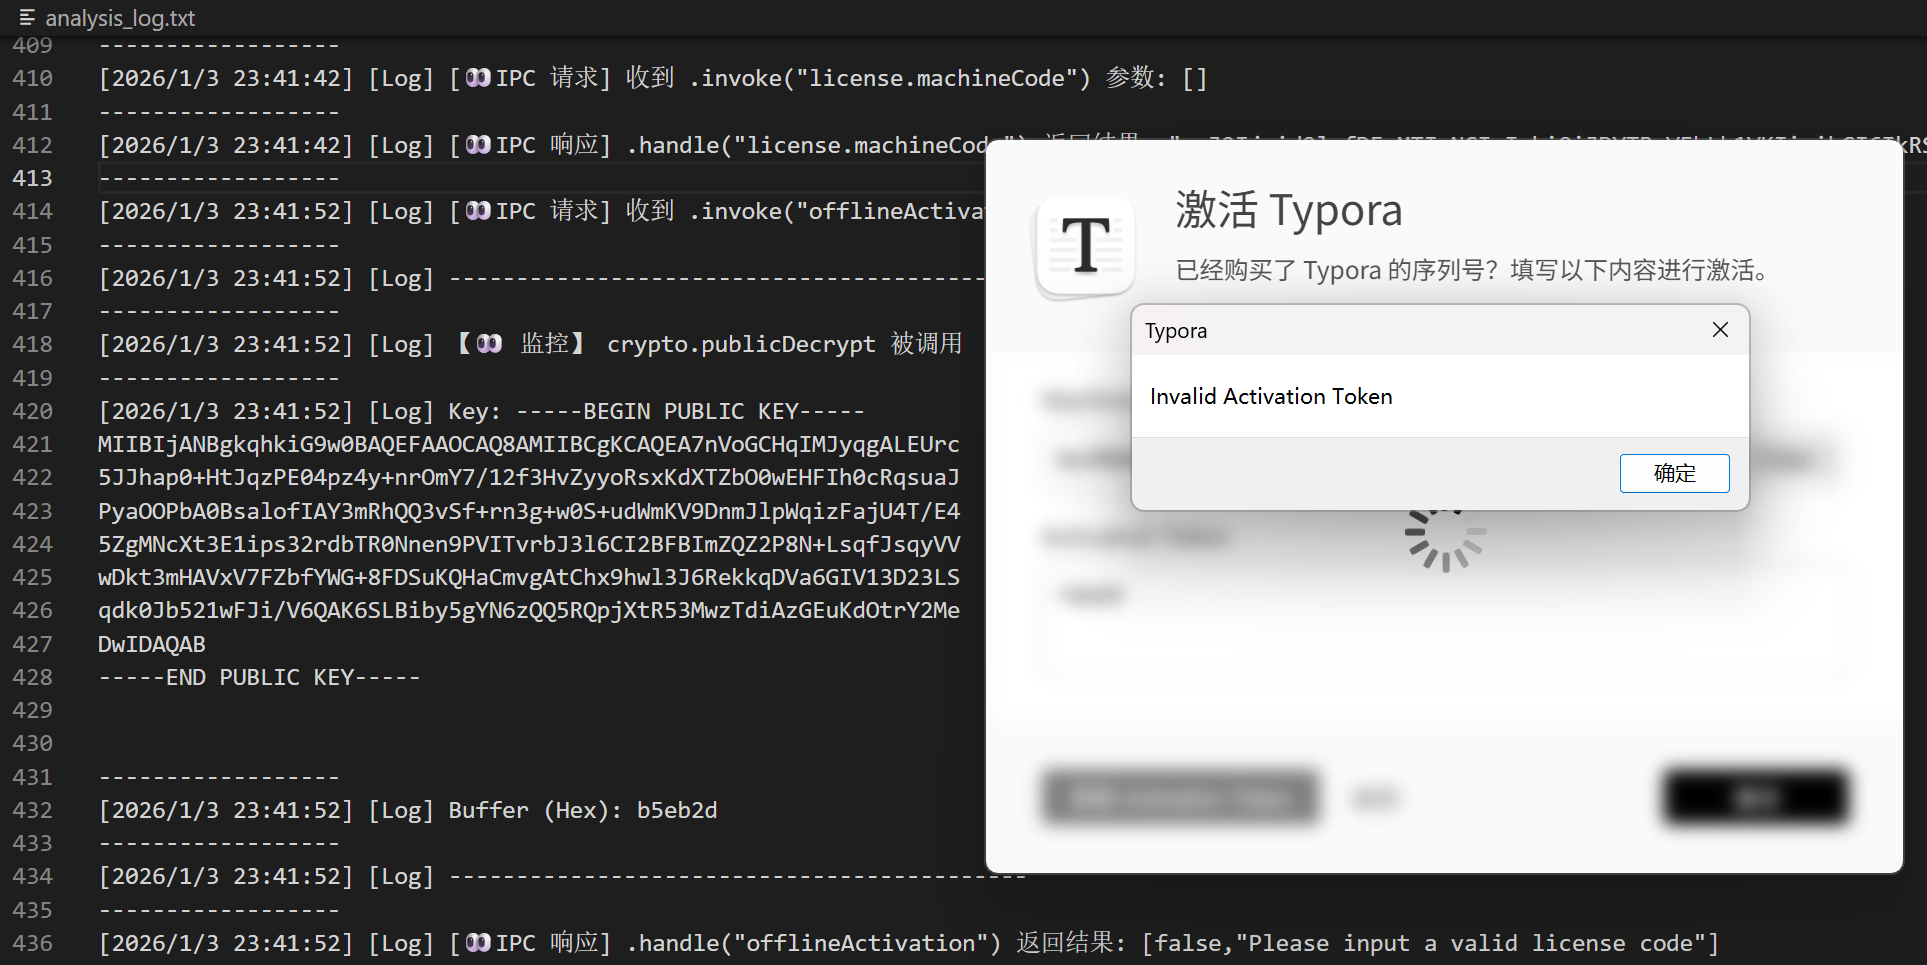Click the file icon beside analysis_log.txt
This screenshot has width=1927, height=965.
coord(27,18)
